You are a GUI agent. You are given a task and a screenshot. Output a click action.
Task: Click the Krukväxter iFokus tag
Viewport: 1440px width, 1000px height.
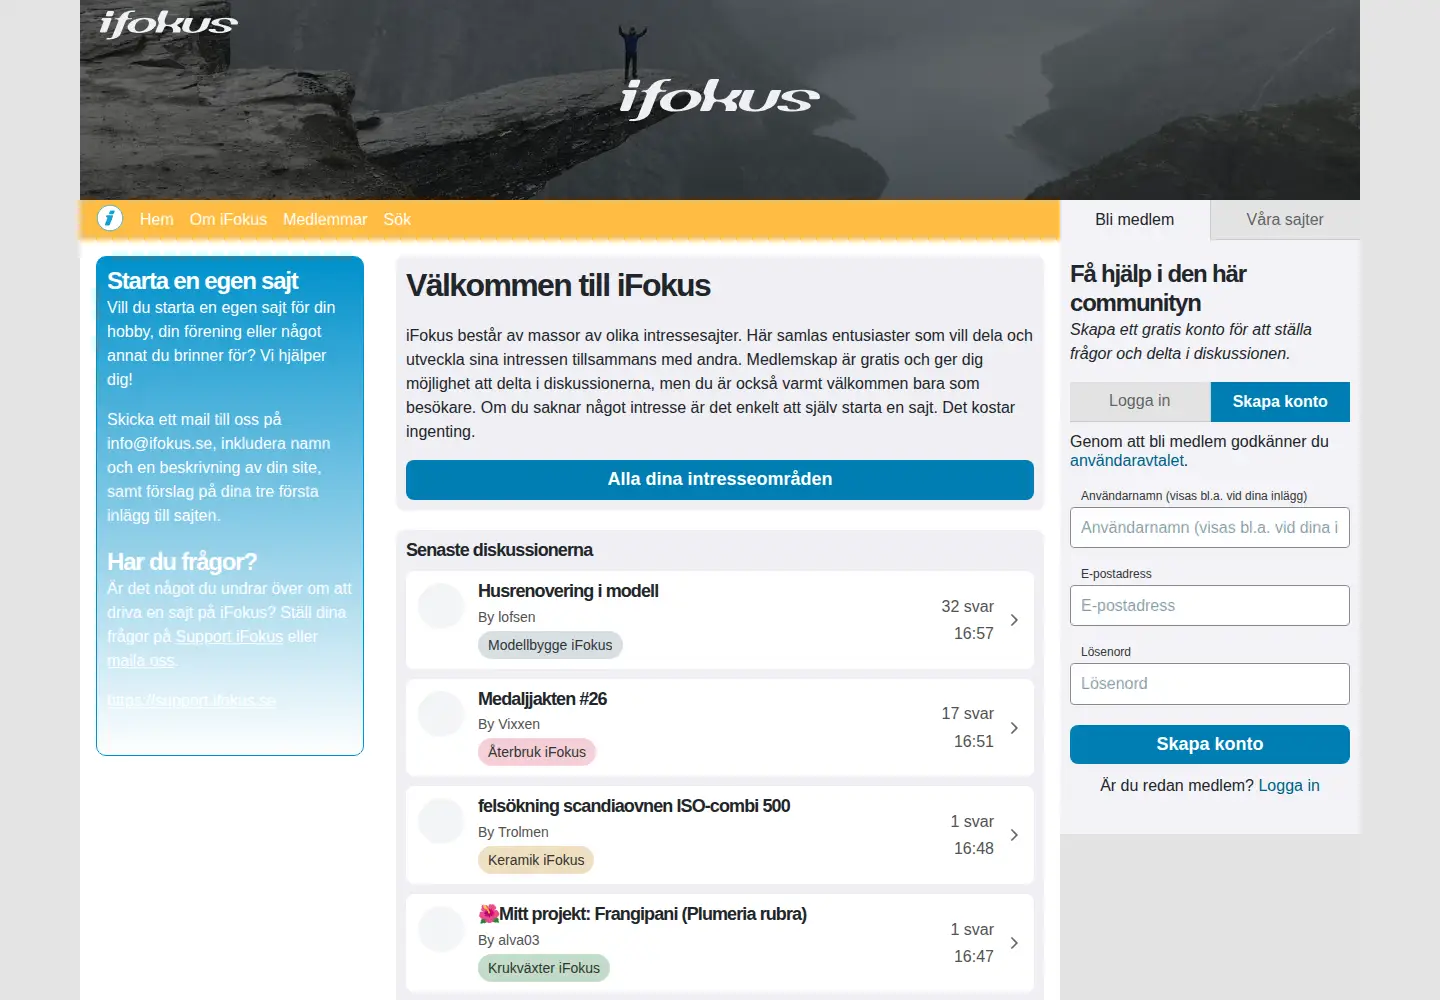coord(544,968)
